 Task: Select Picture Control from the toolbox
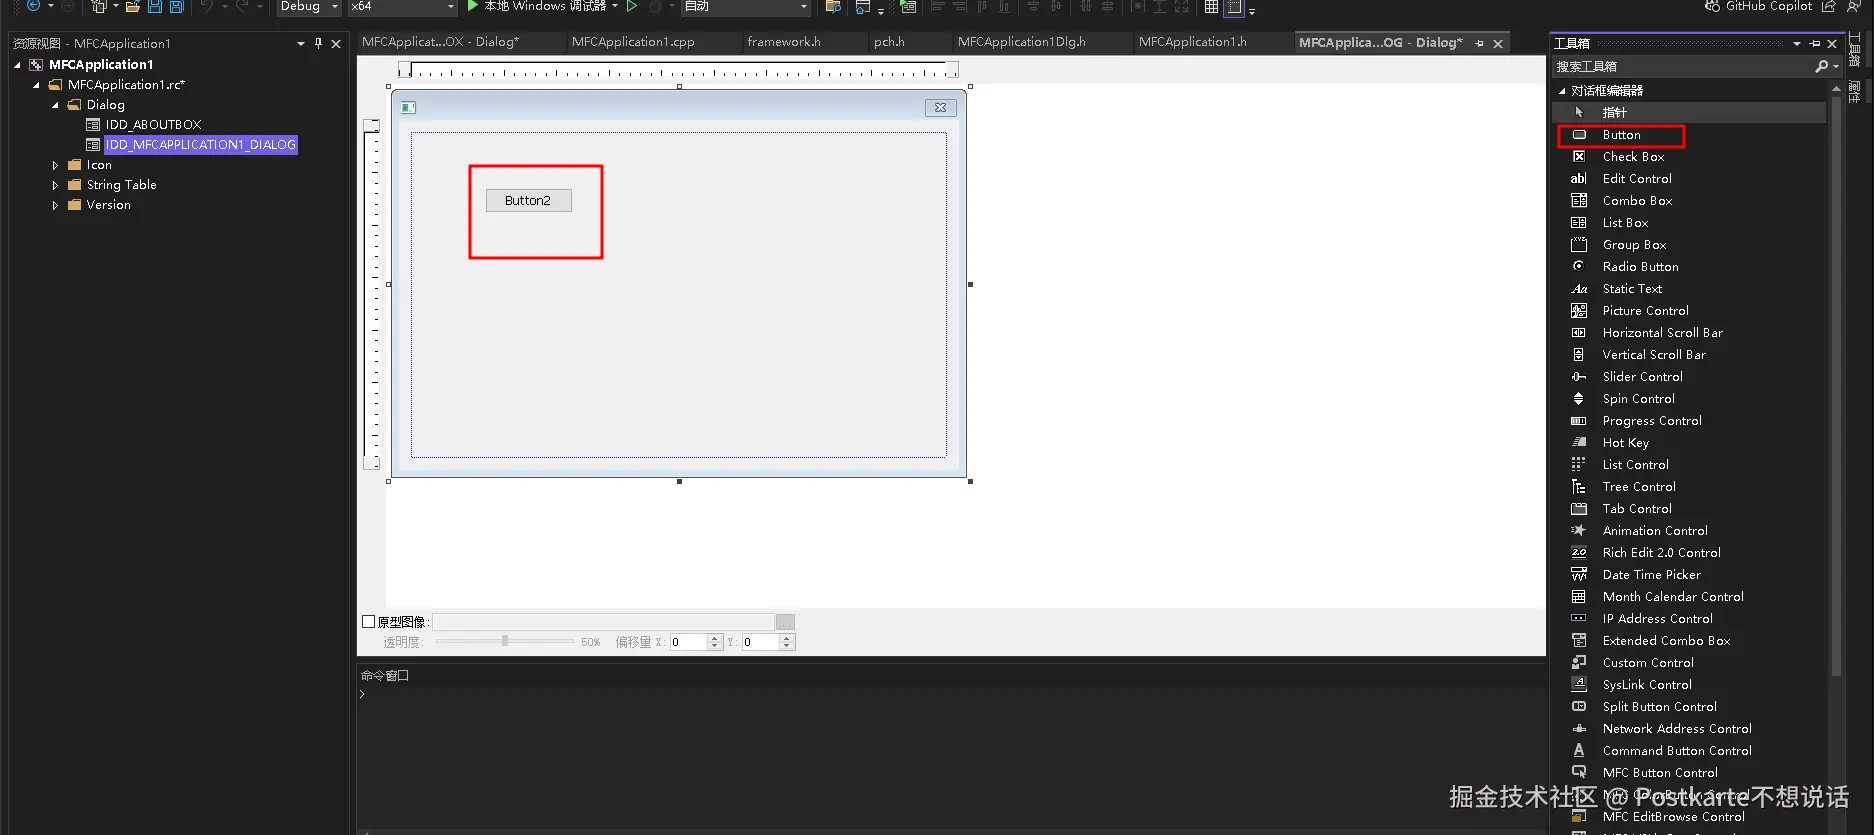coord(1645,311)
